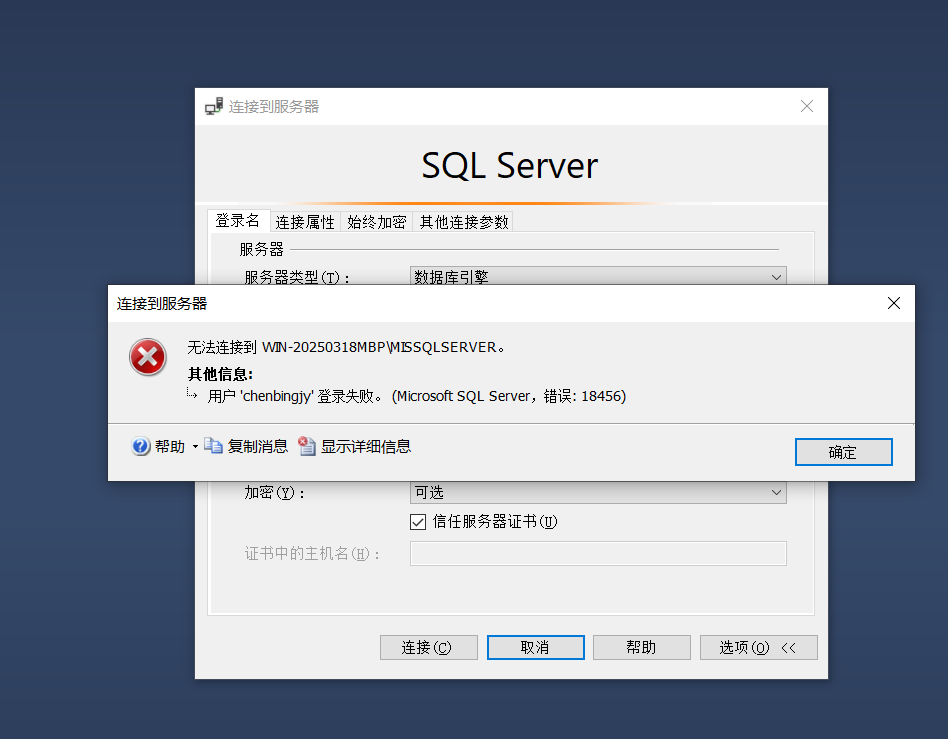Image resolution: width=948 pixels, height=739 pixels.
Task: Click the blue Help question mark icon
Action: 140,446
